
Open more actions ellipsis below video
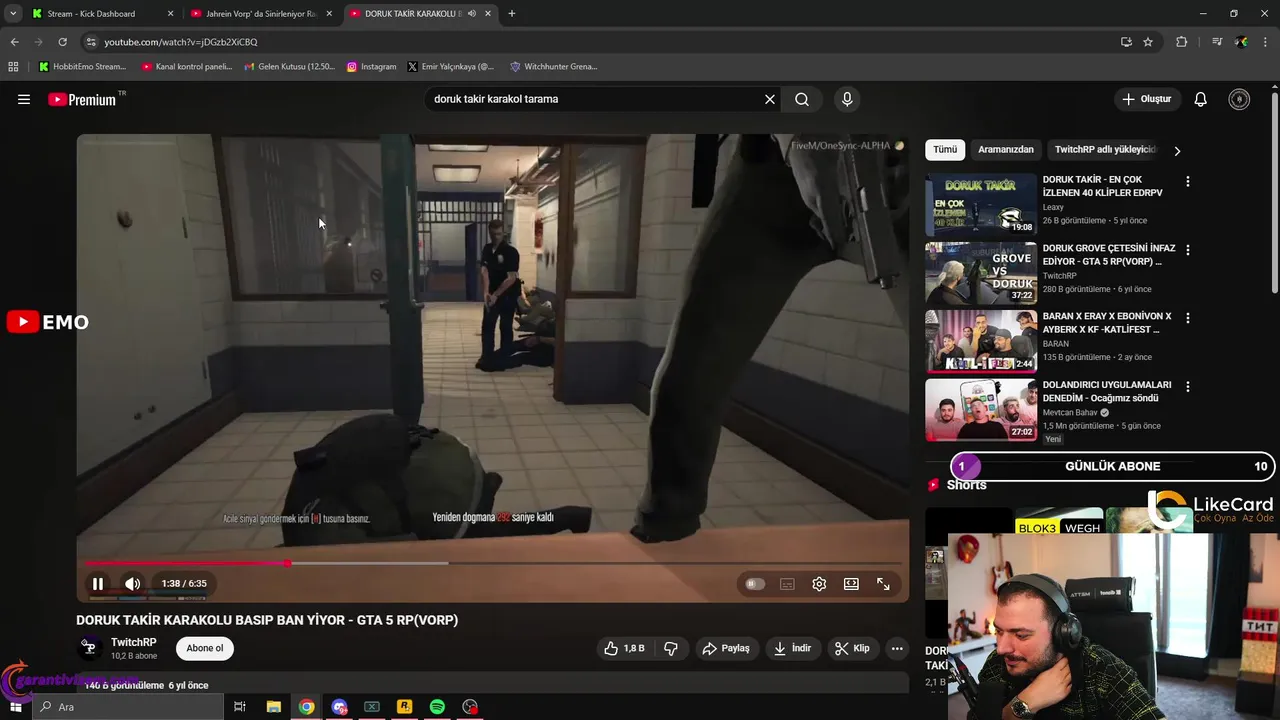(x=897, y=648)
